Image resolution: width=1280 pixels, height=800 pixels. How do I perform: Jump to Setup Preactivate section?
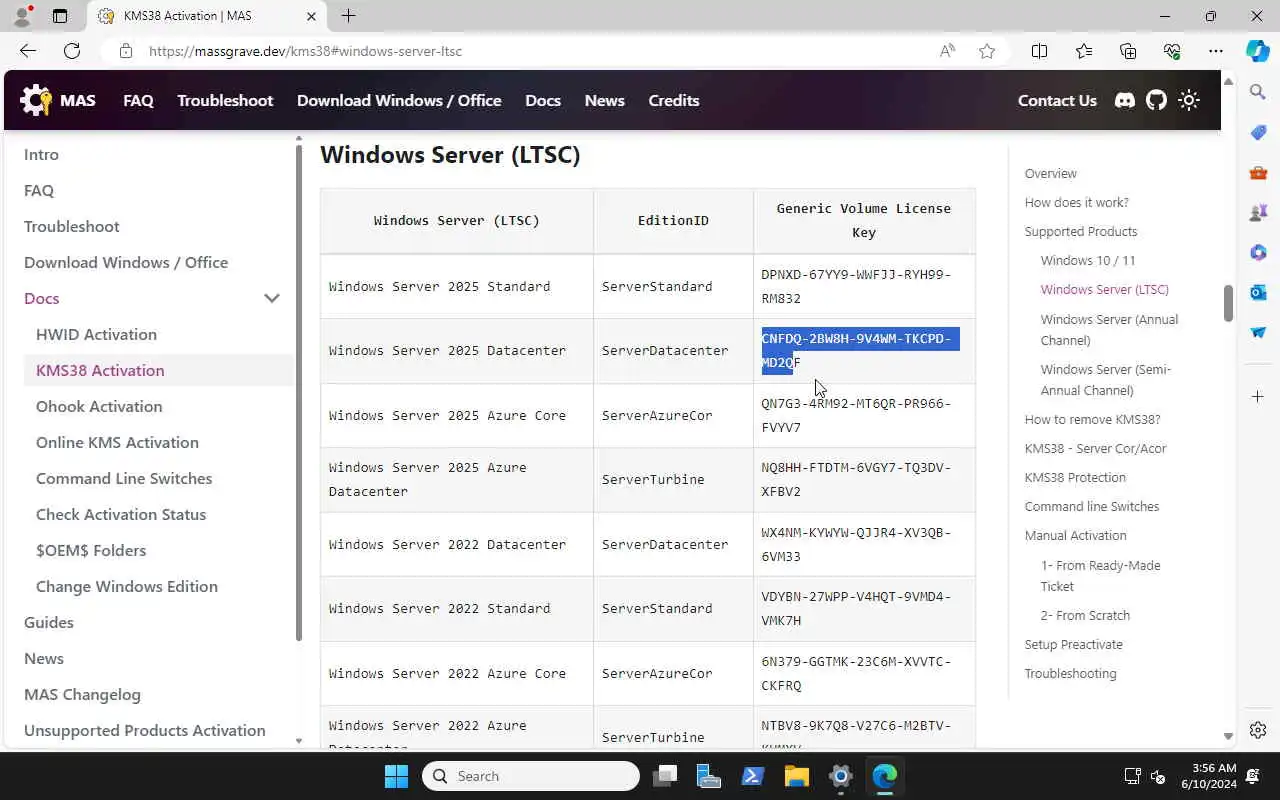pyautogui.click(x=1073, y=644)
